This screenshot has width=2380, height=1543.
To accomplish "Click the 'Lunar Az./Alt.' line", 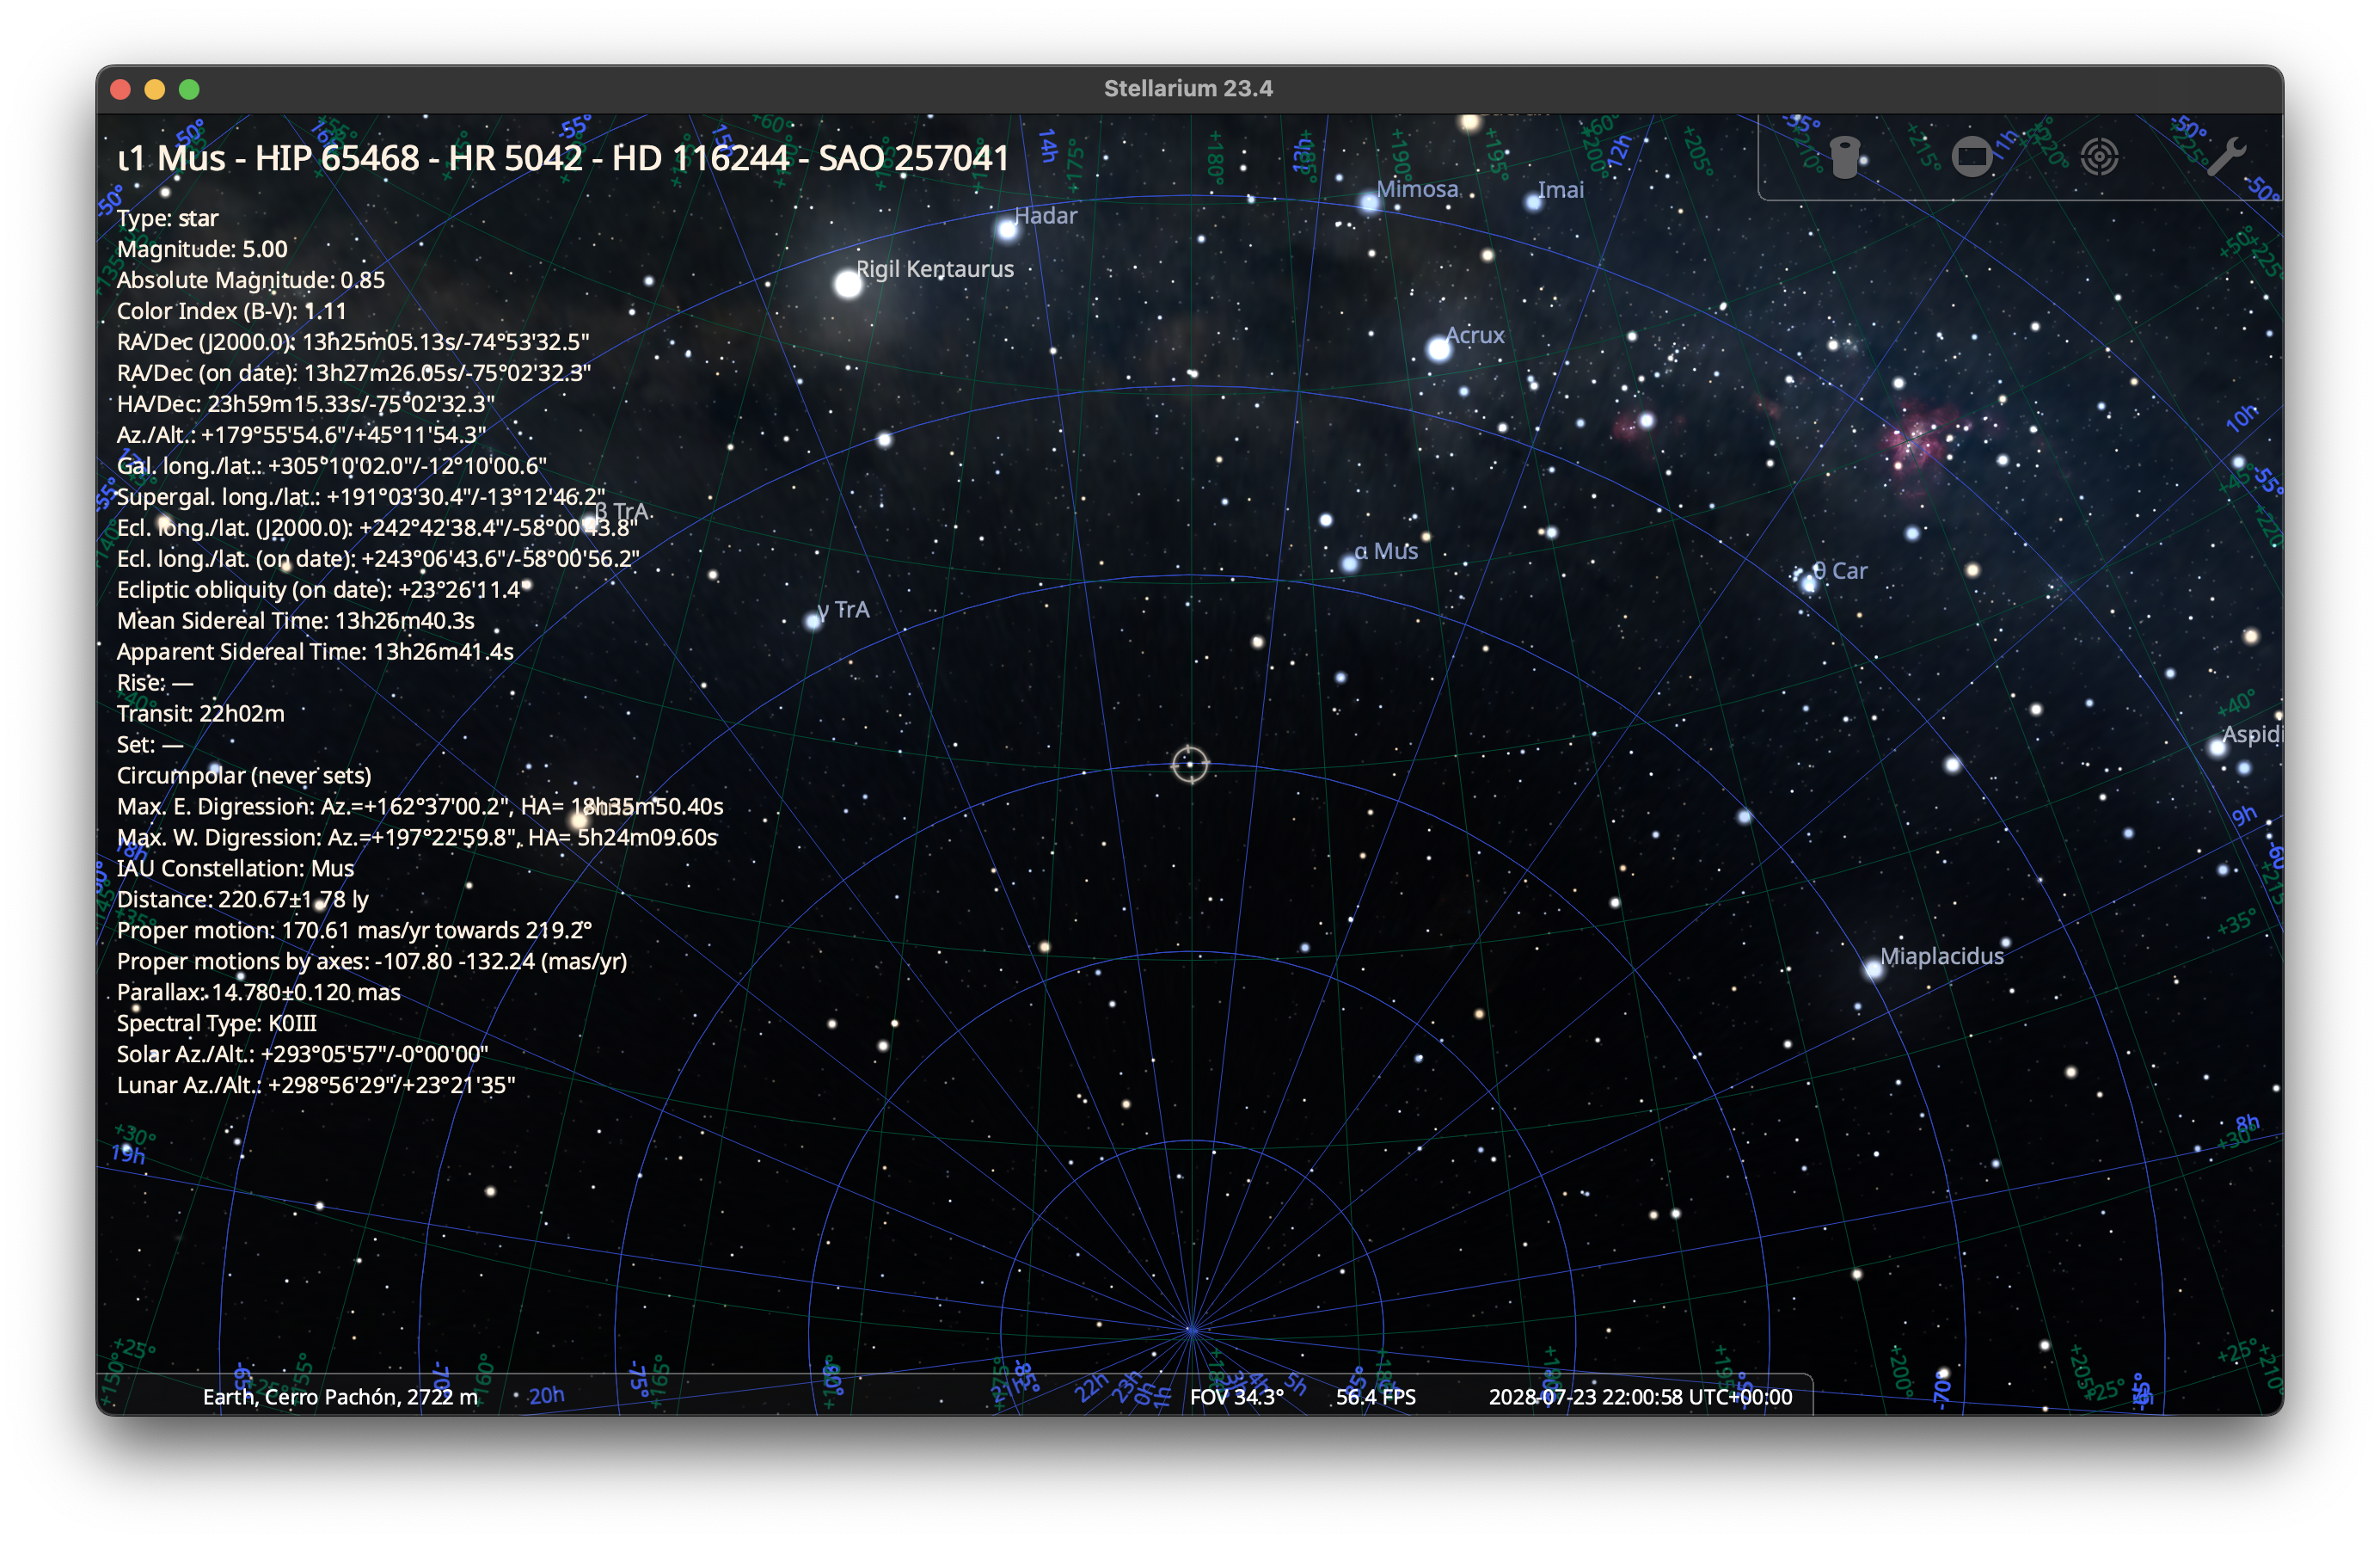I will (x=316, y=1086).
